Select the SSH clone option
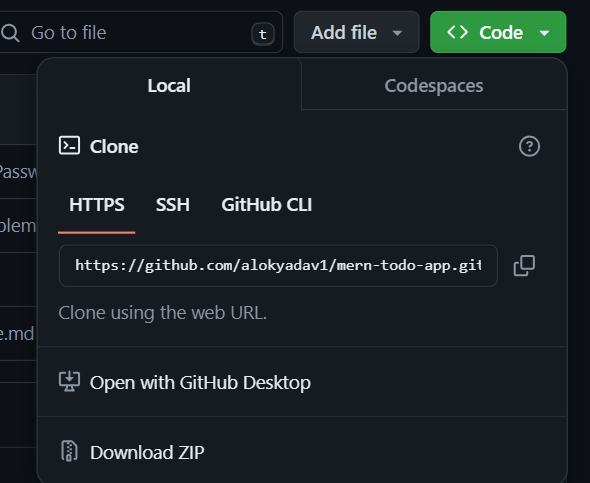This screenshot has height=483, width=590. tap(173, 205)
